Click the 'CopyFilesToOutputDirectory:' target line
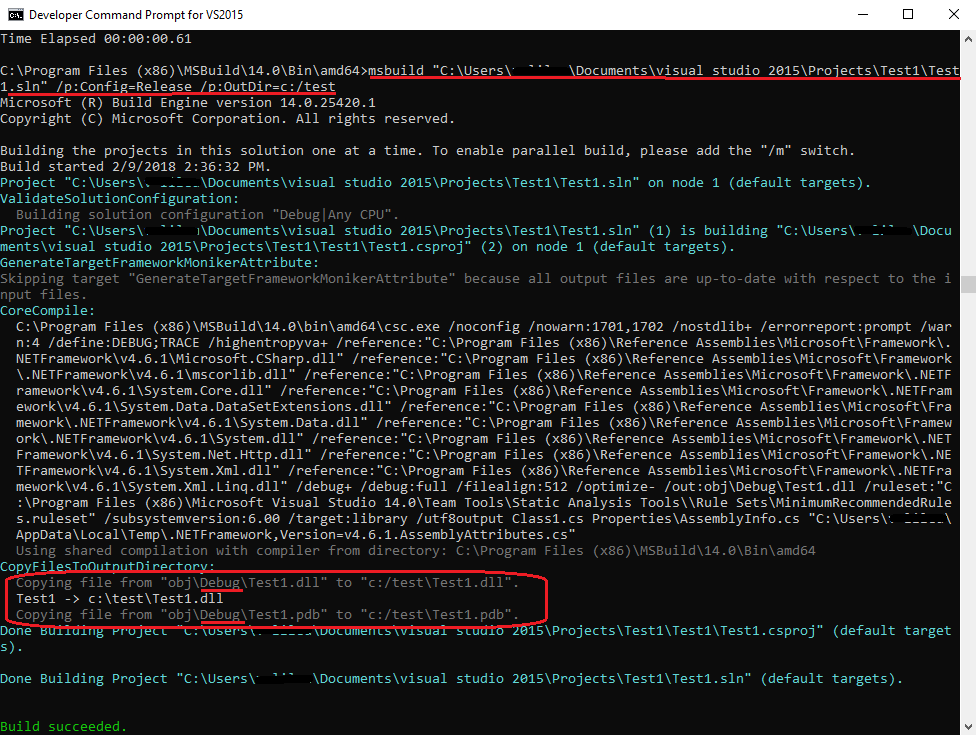976x735 pixels. pyautogui.click(x=107, y=566)
